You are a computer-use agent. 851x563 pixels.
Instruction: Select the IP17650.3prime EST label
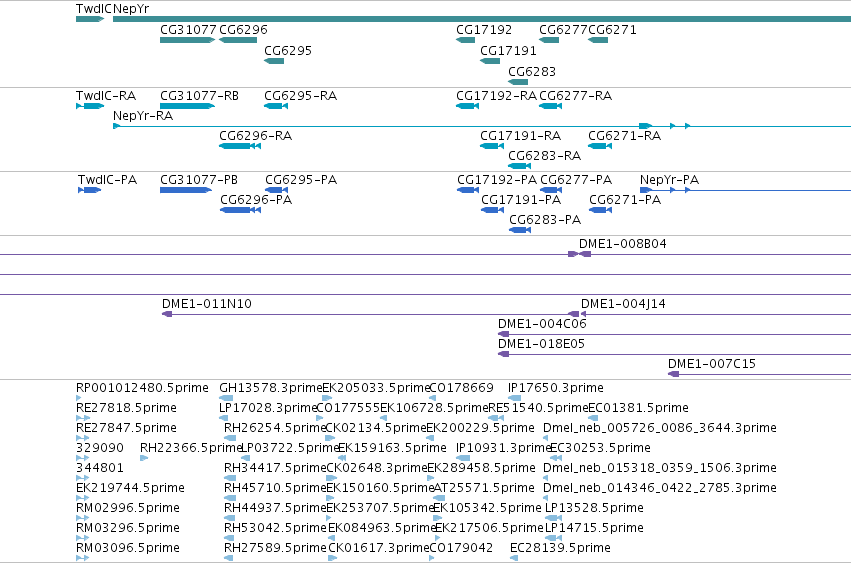pyautogui.click(x=556, y=388)
